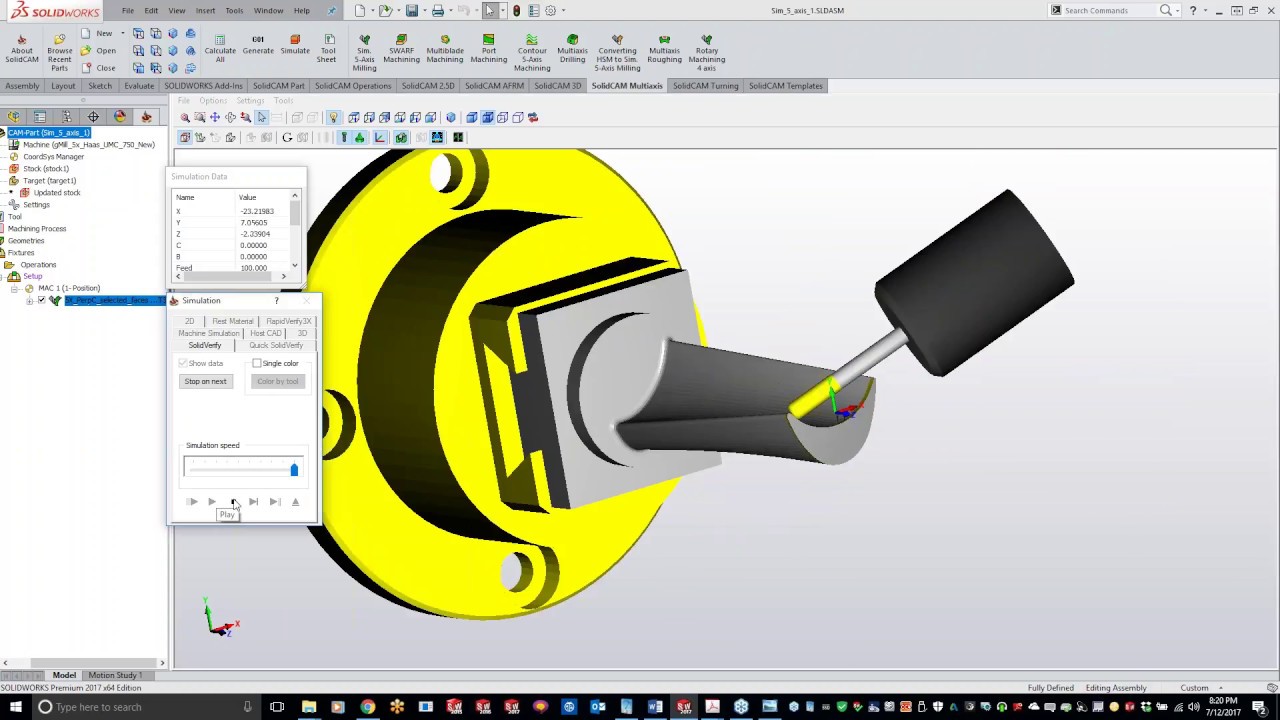
Task: Click the zoom magnifier in simulation toolbar
Action: [185, 117]
